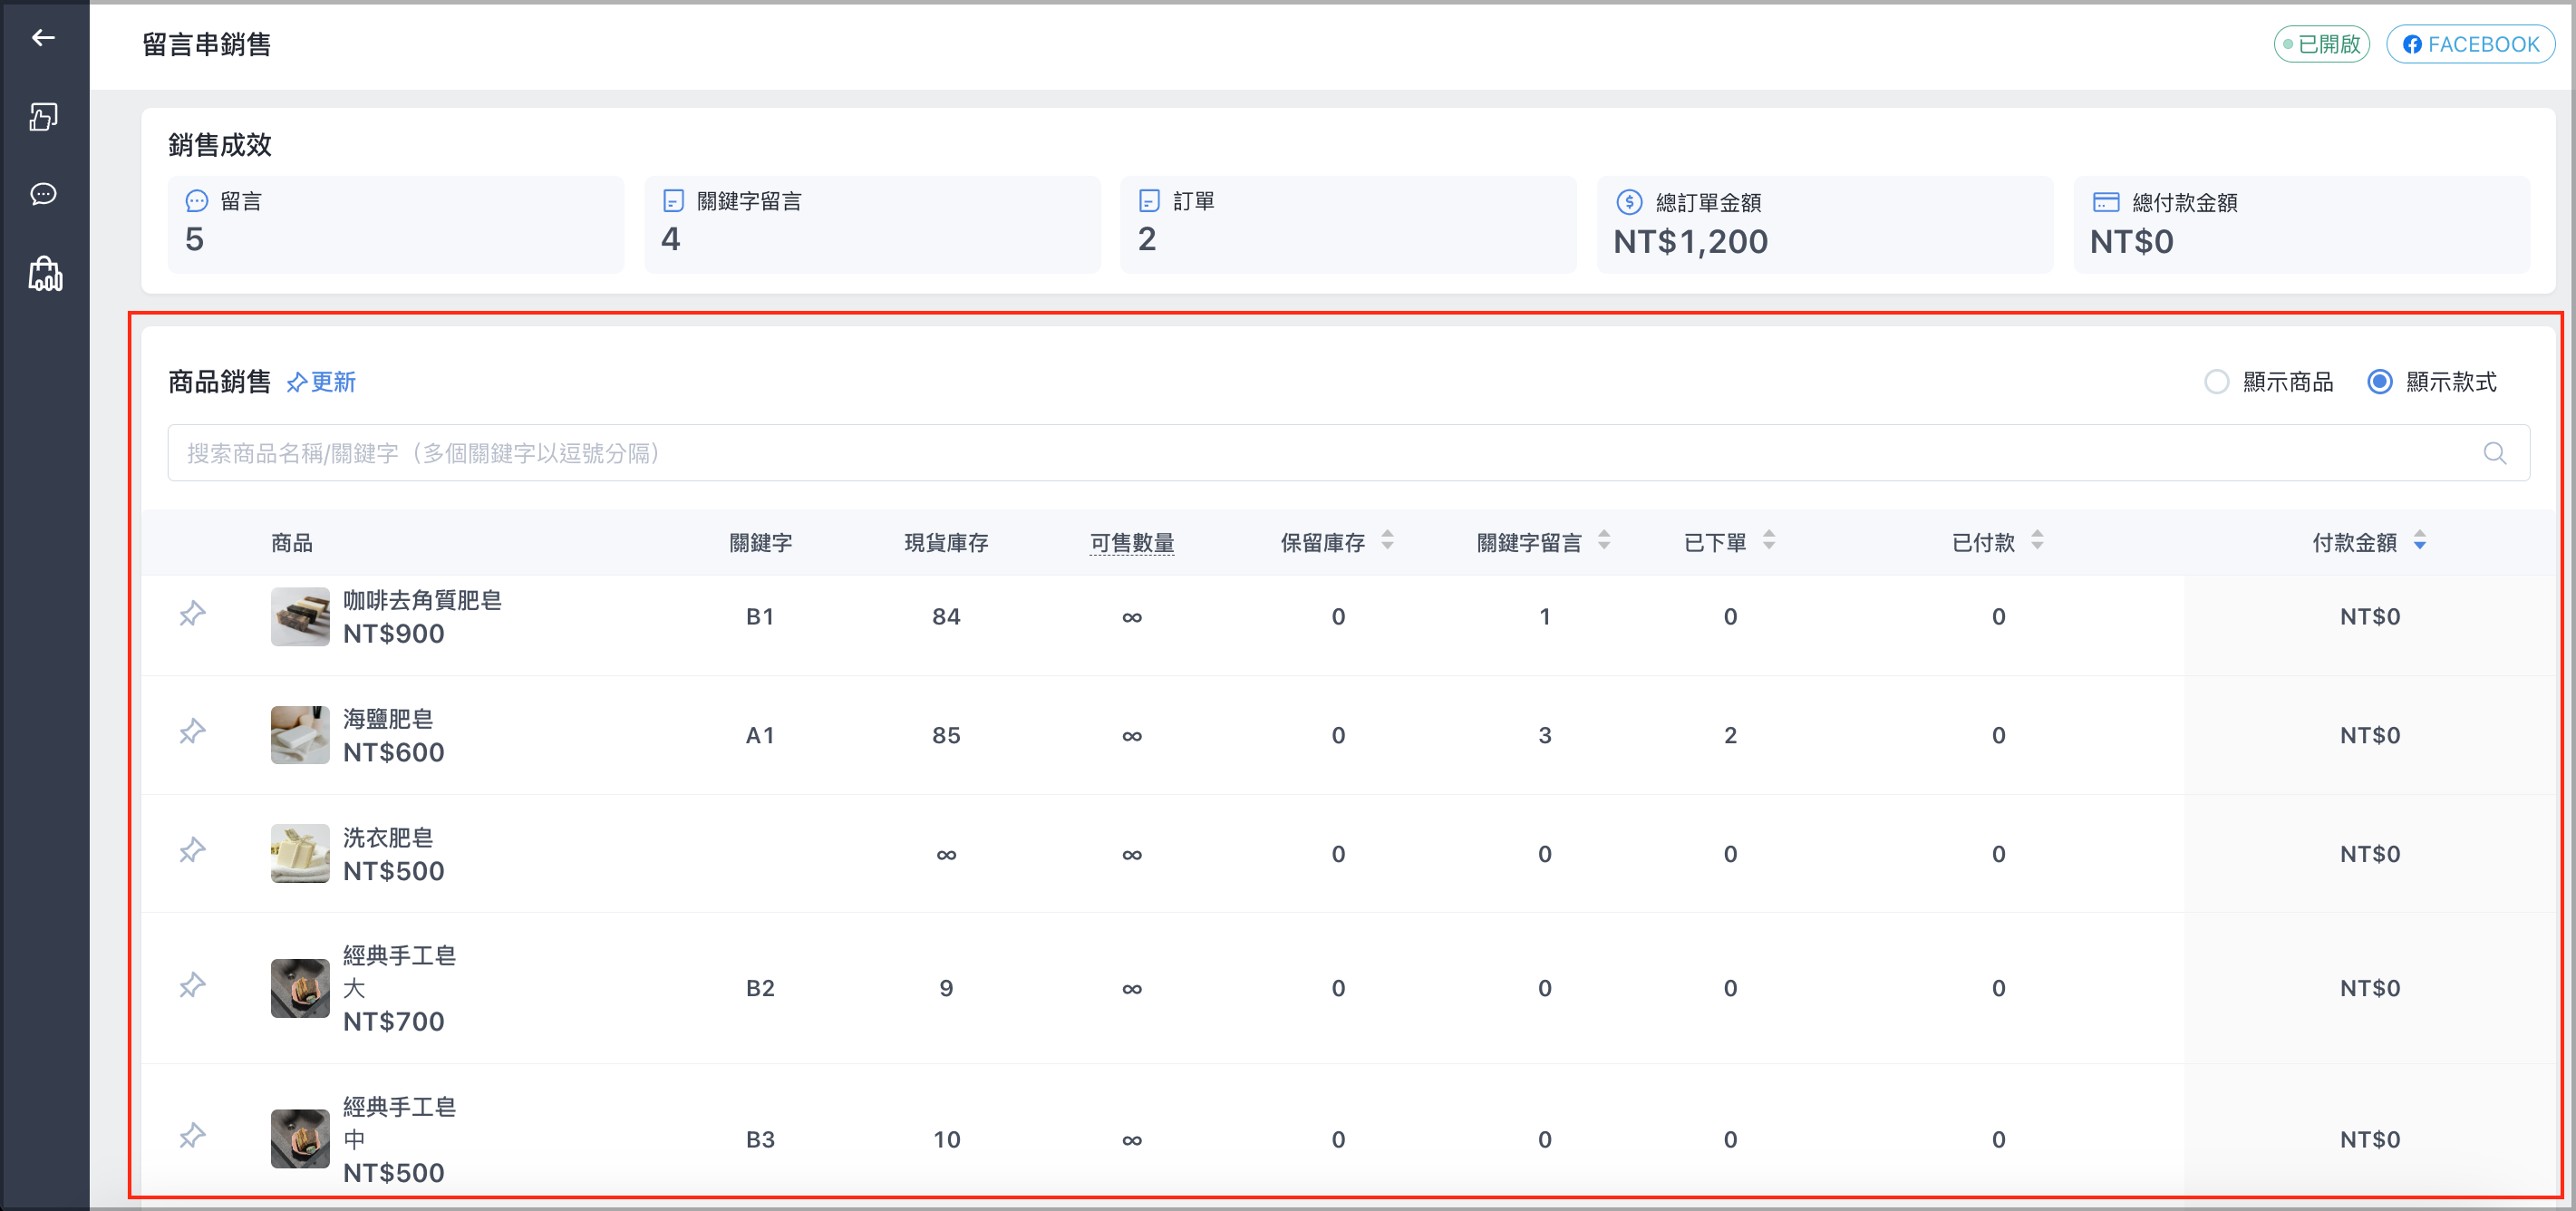
Task: Toggle the 已開啟 status badge
Action: click(2321, 44)
